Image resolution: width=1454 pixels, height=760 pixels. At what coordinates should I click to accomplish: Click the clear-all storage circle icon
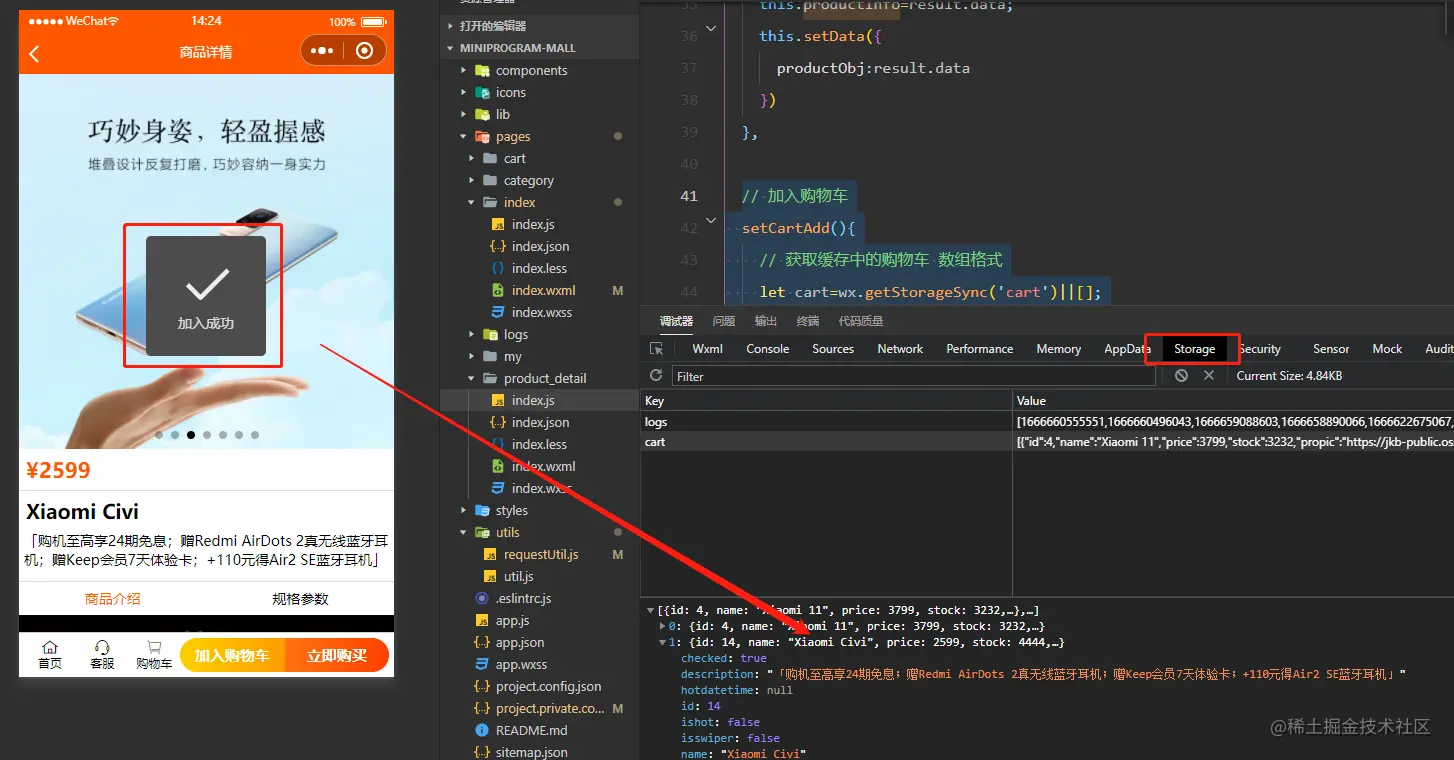[1182, 375]
